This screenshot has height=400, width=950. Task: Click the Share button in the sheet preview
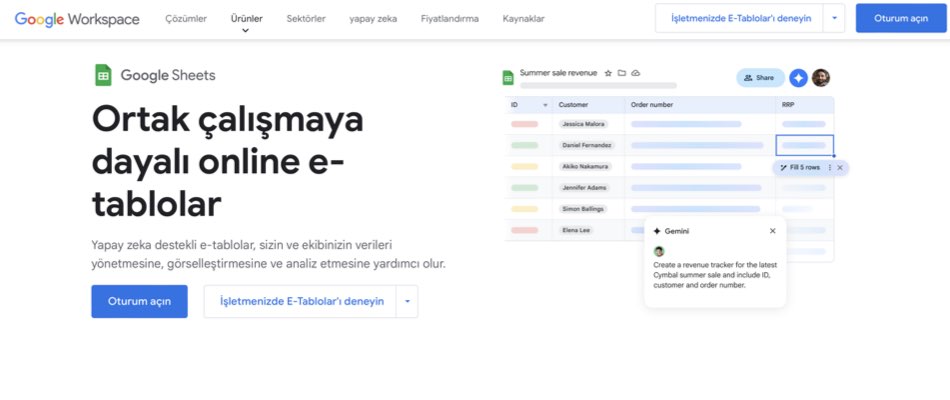pyautogui.click(x=760, y=78)
